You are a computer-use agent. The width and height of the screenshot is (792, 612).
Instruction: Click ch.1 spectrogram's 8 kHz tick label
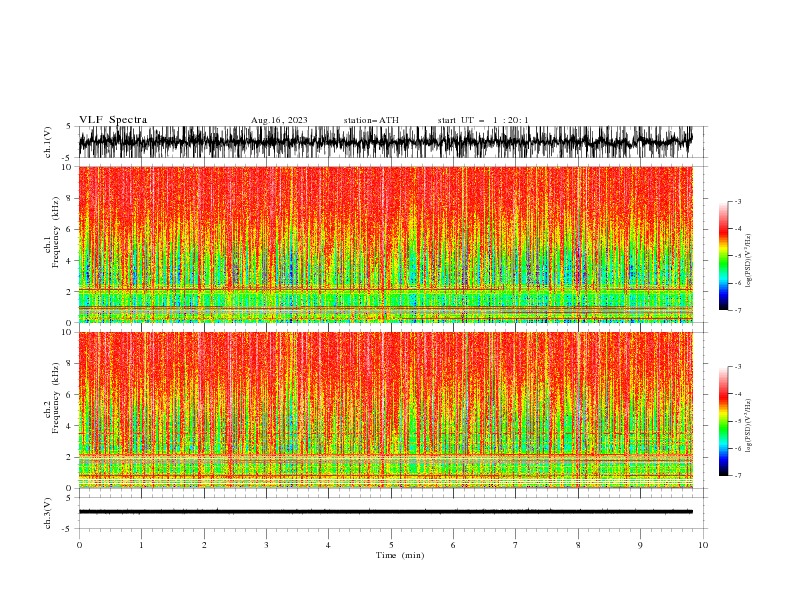click(x=71, y=198)
